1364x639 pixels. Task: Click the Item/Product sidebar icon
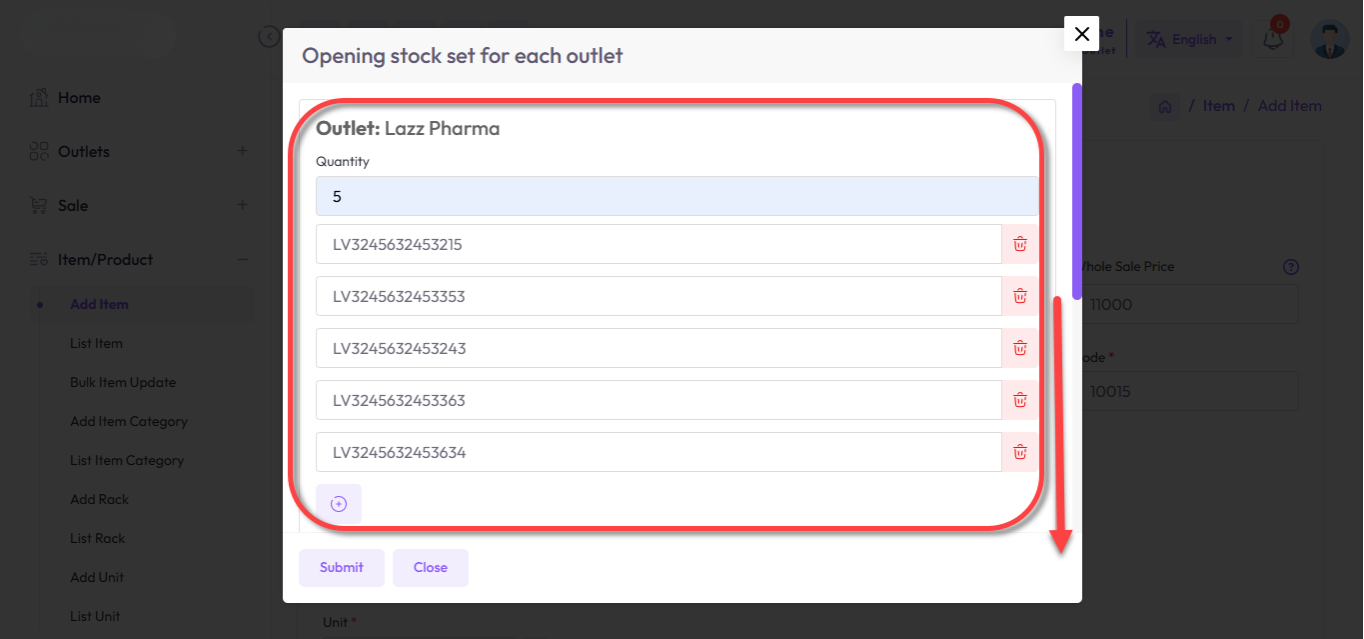pyautogui.click(x=39, y=259)
